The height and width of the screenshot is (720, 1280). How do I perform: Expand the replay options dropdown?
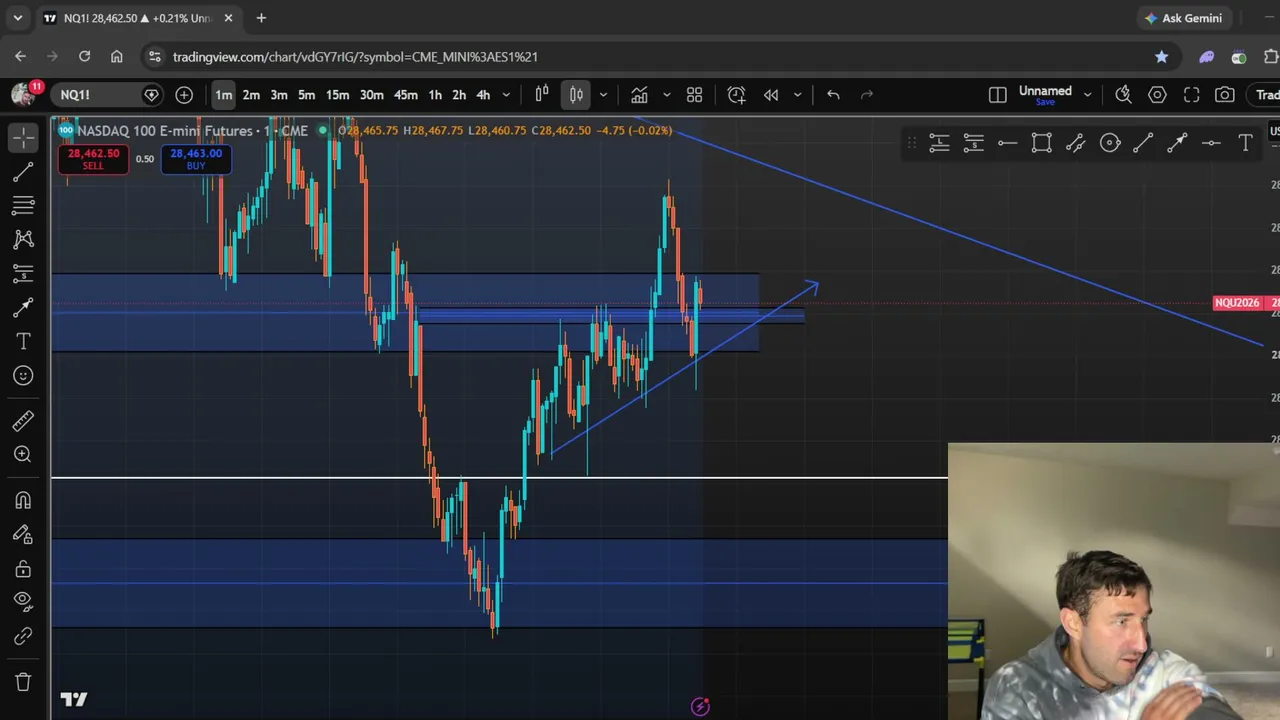(x=797, y=95)
